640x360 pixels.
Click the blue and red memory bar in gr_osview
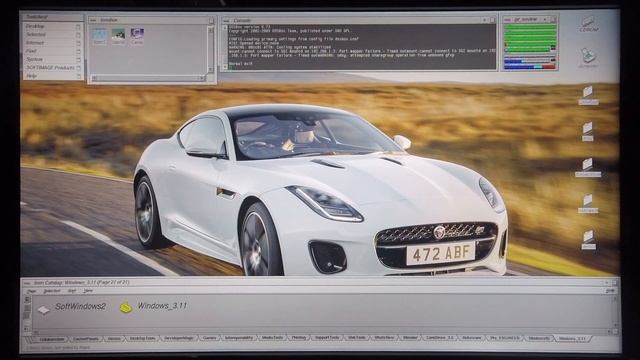coord(530,66)
